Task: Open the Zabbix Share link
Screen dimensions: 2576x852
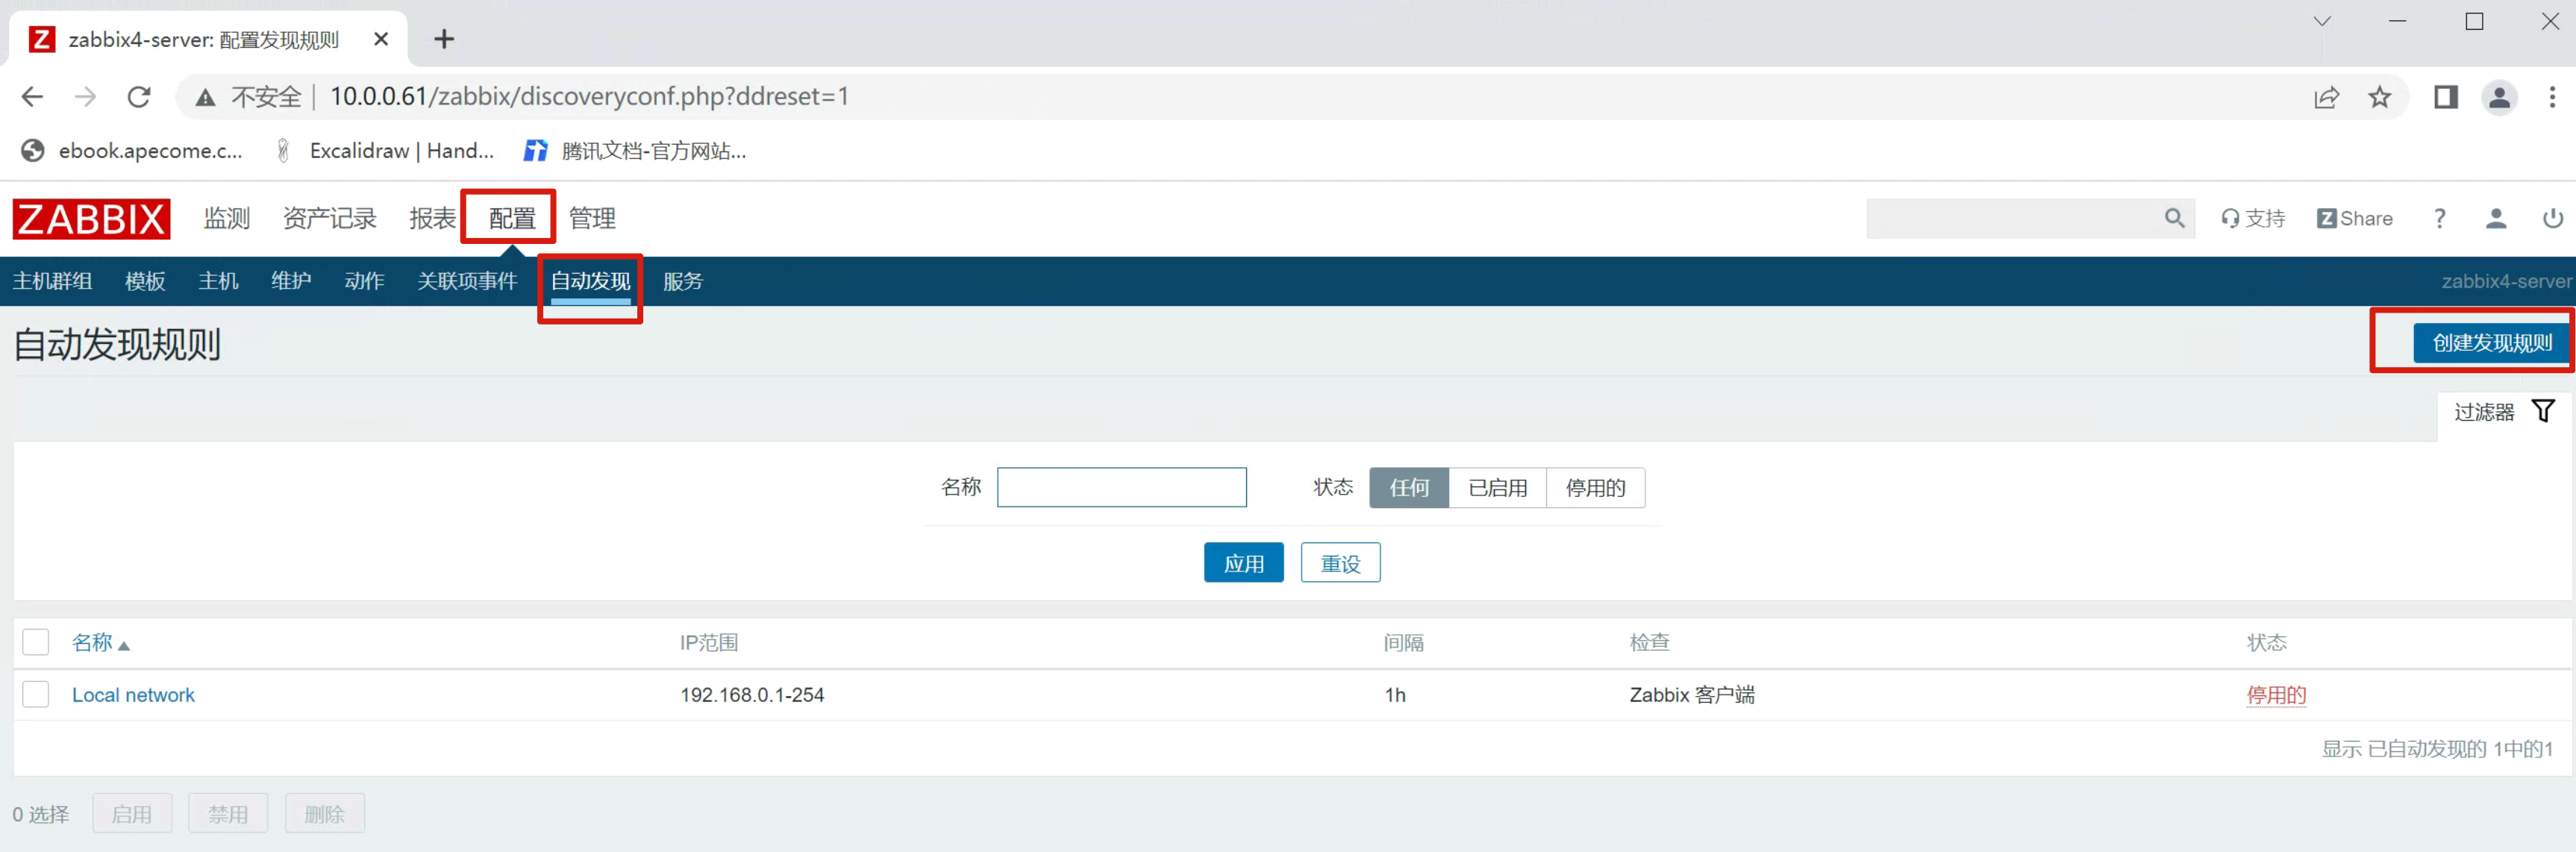Action: click(x=2355, y=218)
